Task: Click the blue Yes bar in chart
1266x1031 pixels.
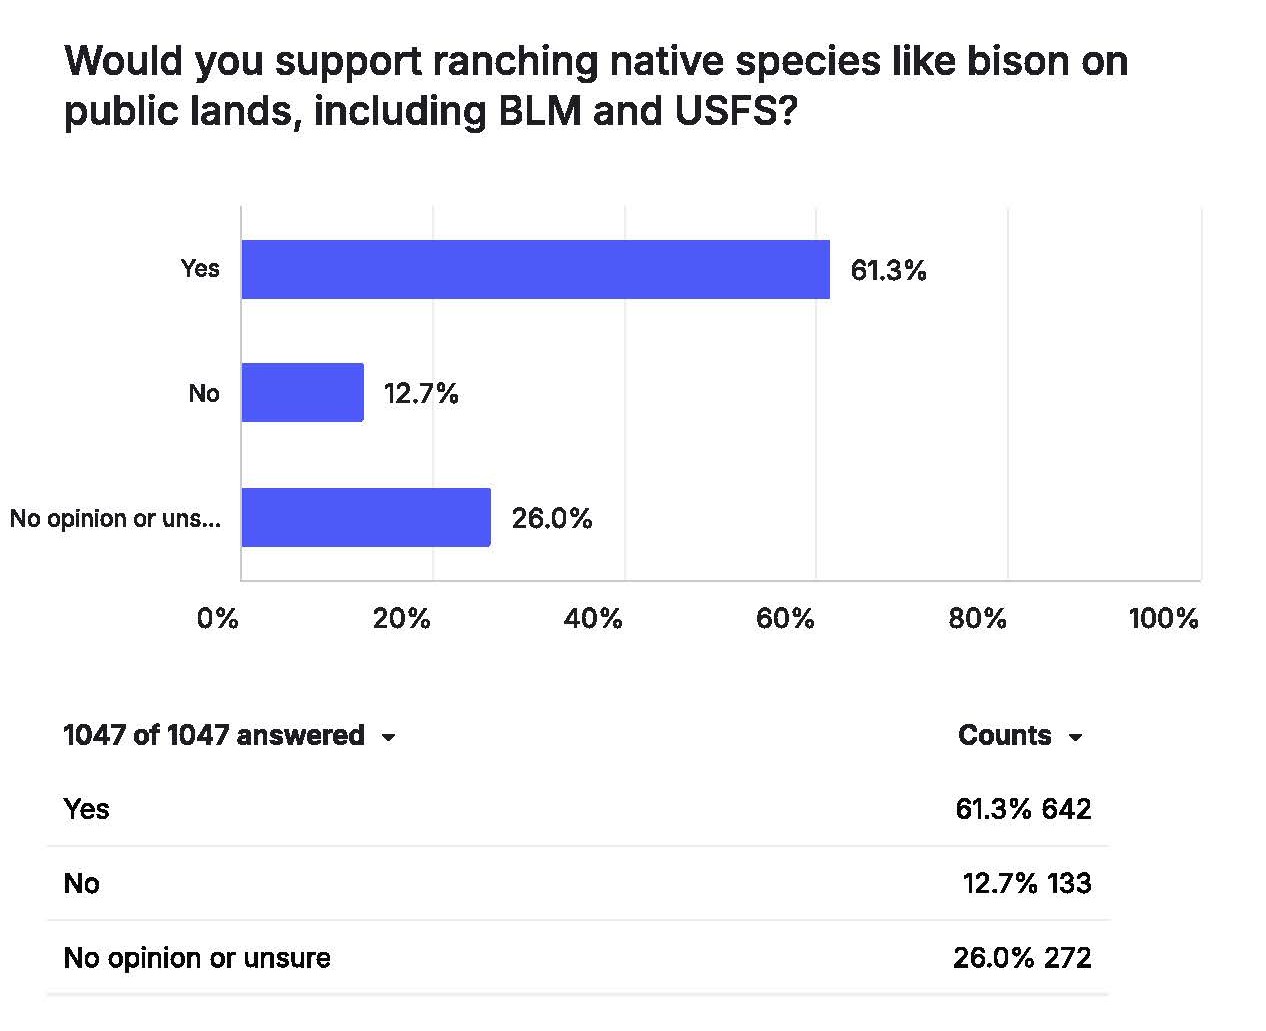Action: click(535, 269)
